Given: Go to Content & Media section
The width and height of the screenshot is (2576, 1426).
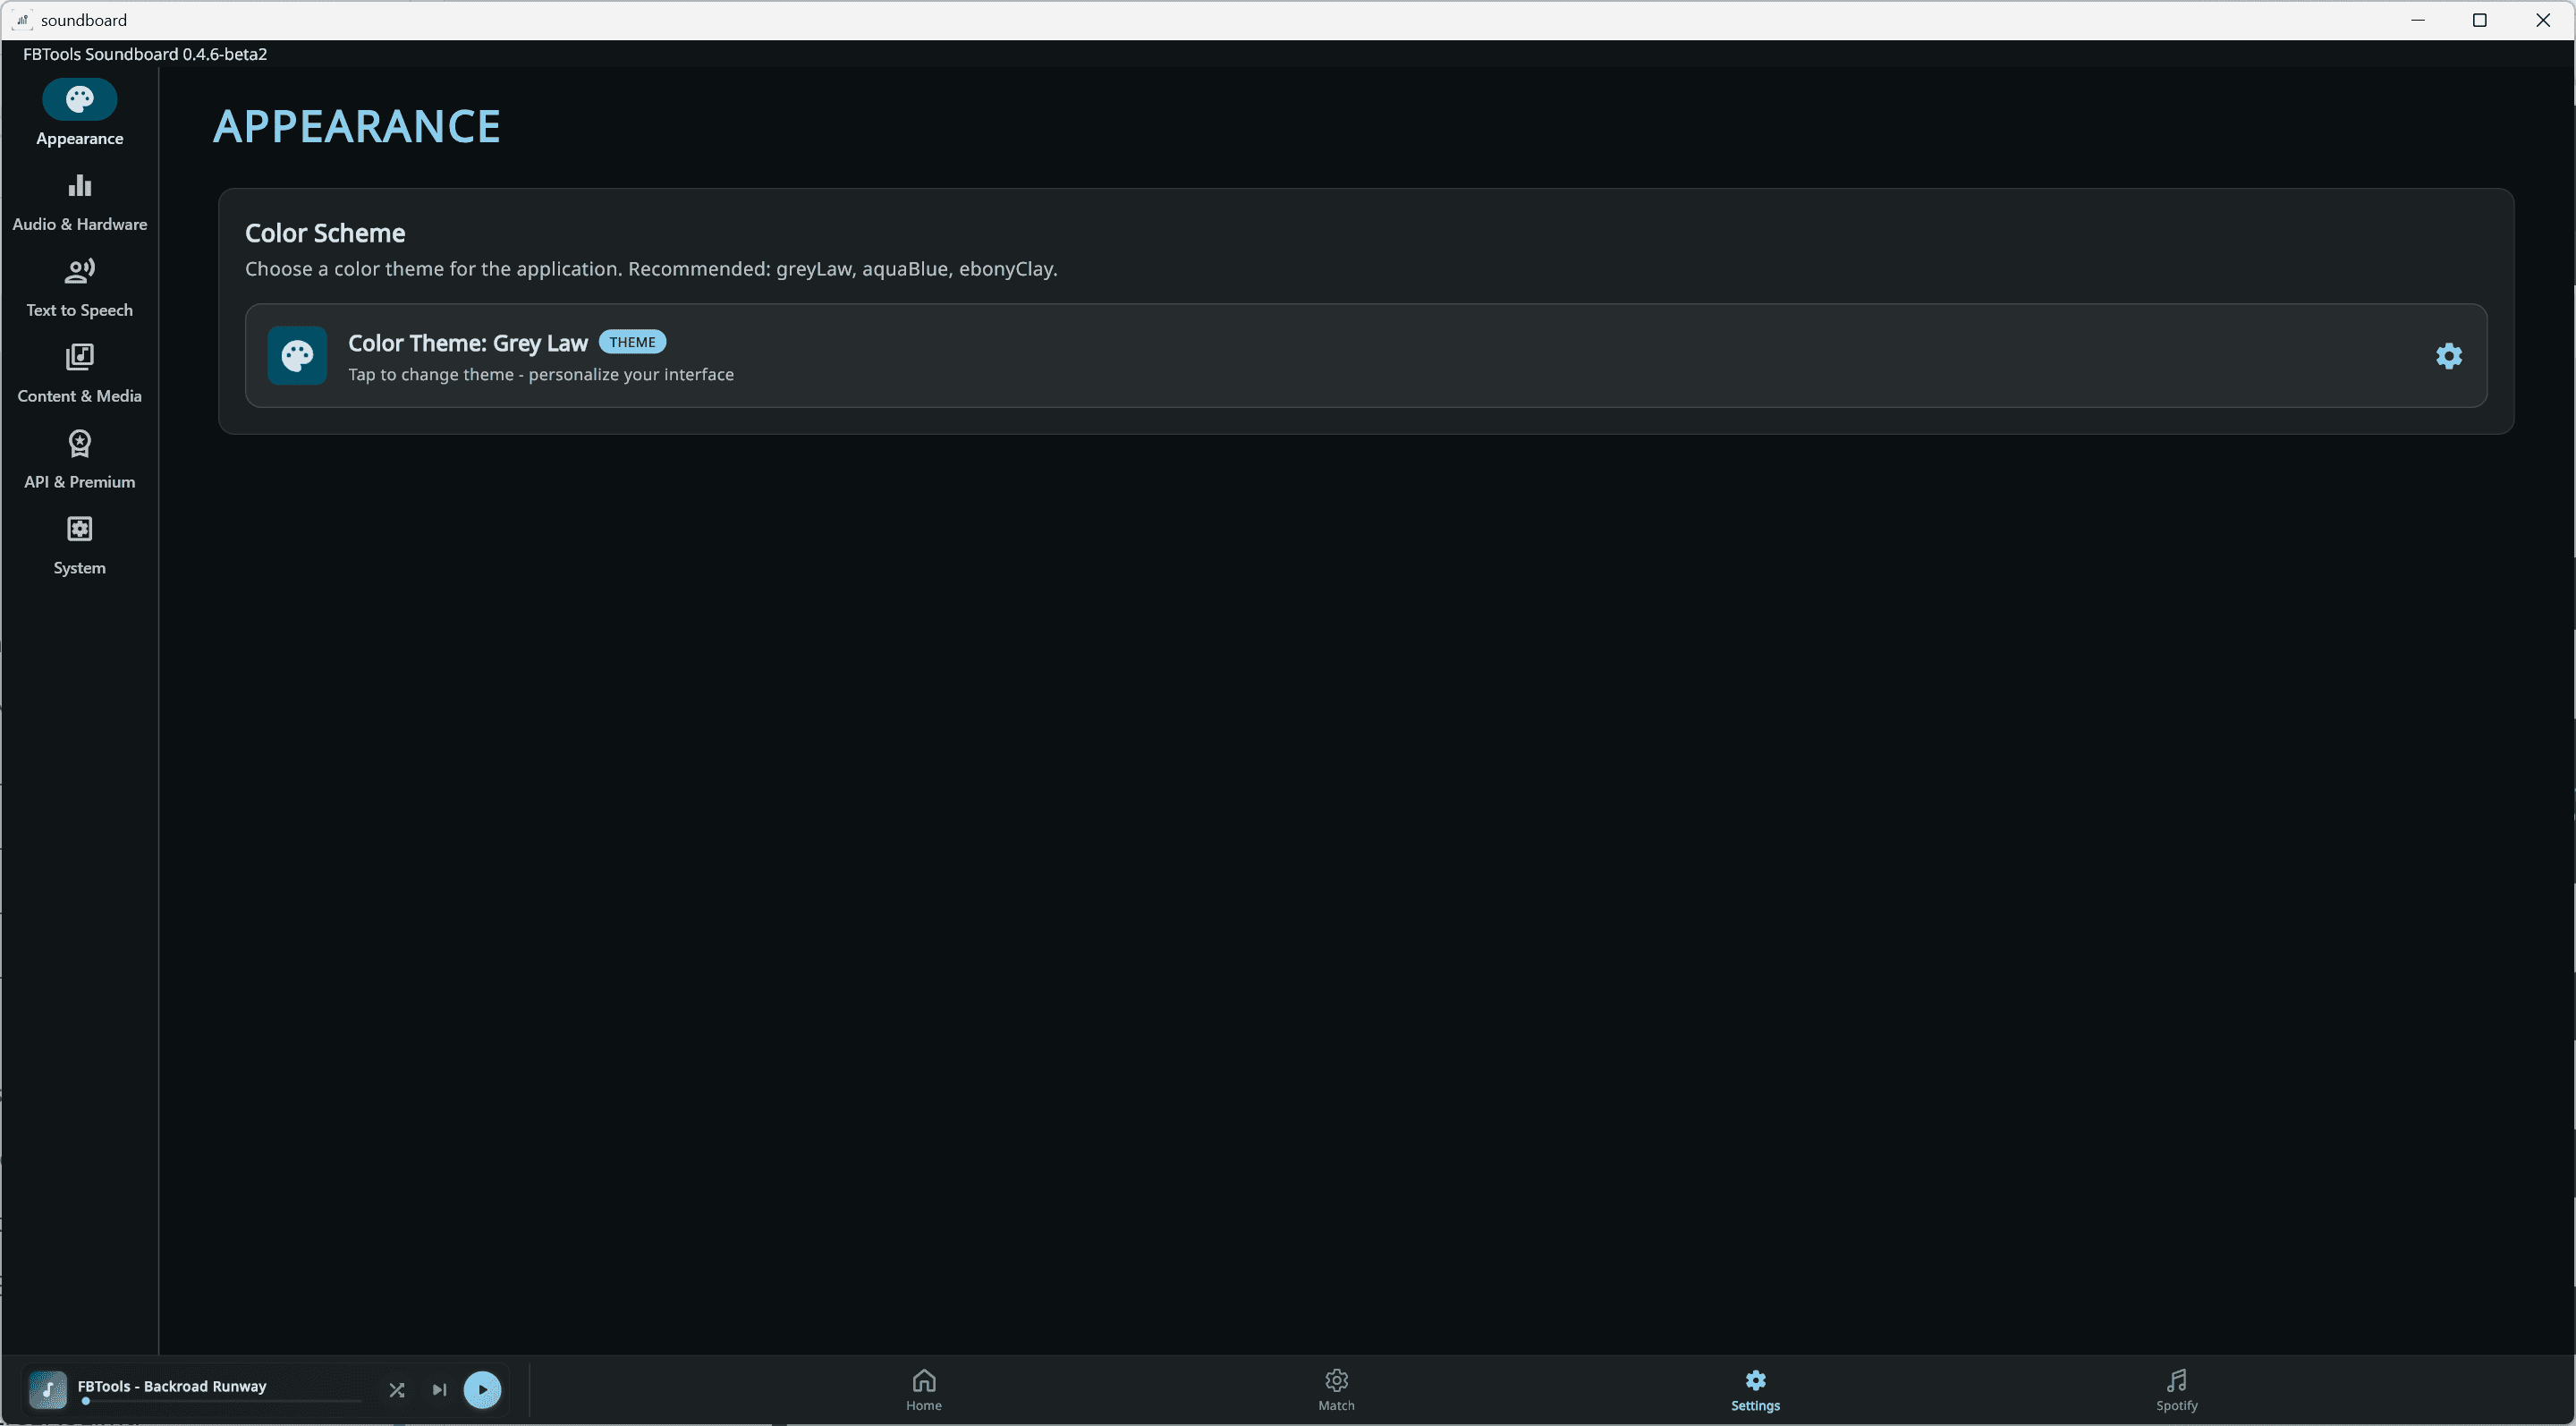Looking at the screenshot, I should coord(79,372).
